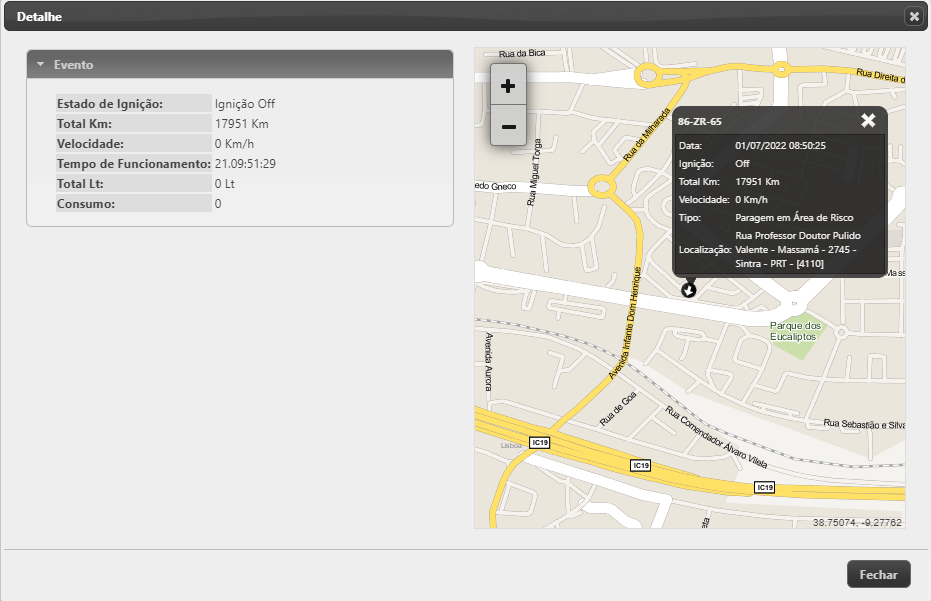Click Paragem em Área de Risco text
The height and width of the screenshot is (601, 931).
794,217
